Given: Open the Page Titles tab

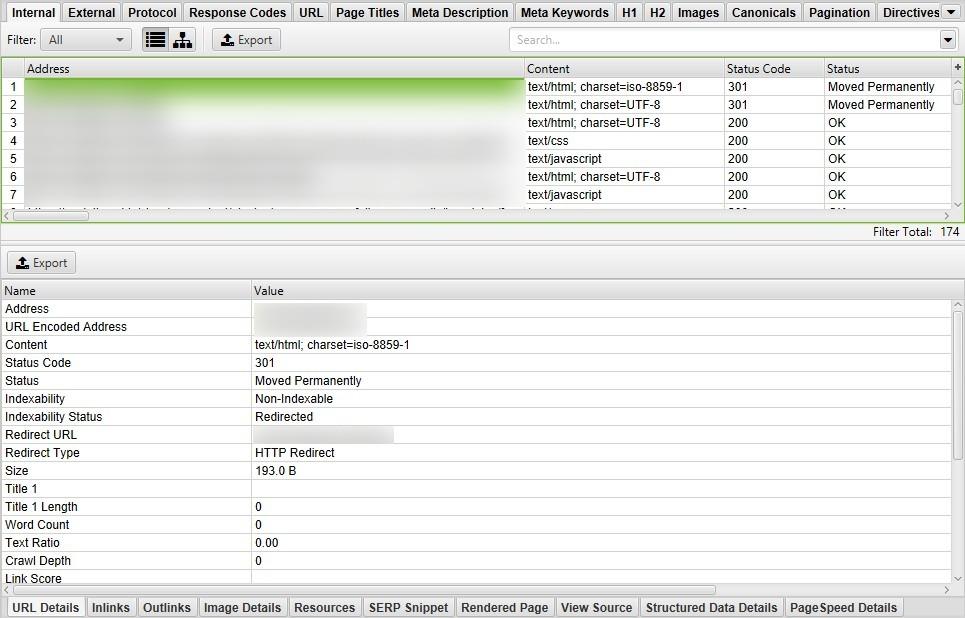Looking at the screenshot, I should click(367, 12).
